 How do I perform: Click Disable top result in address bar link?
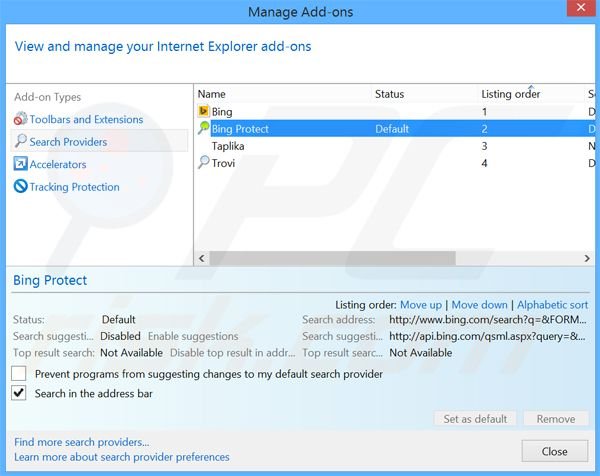point(233,353)
